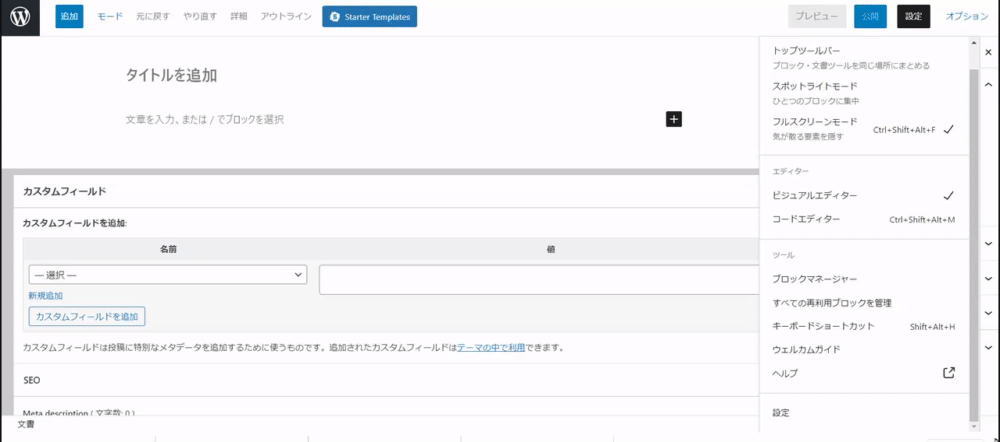Click the black plus block inserter

[x=674, y=119]
